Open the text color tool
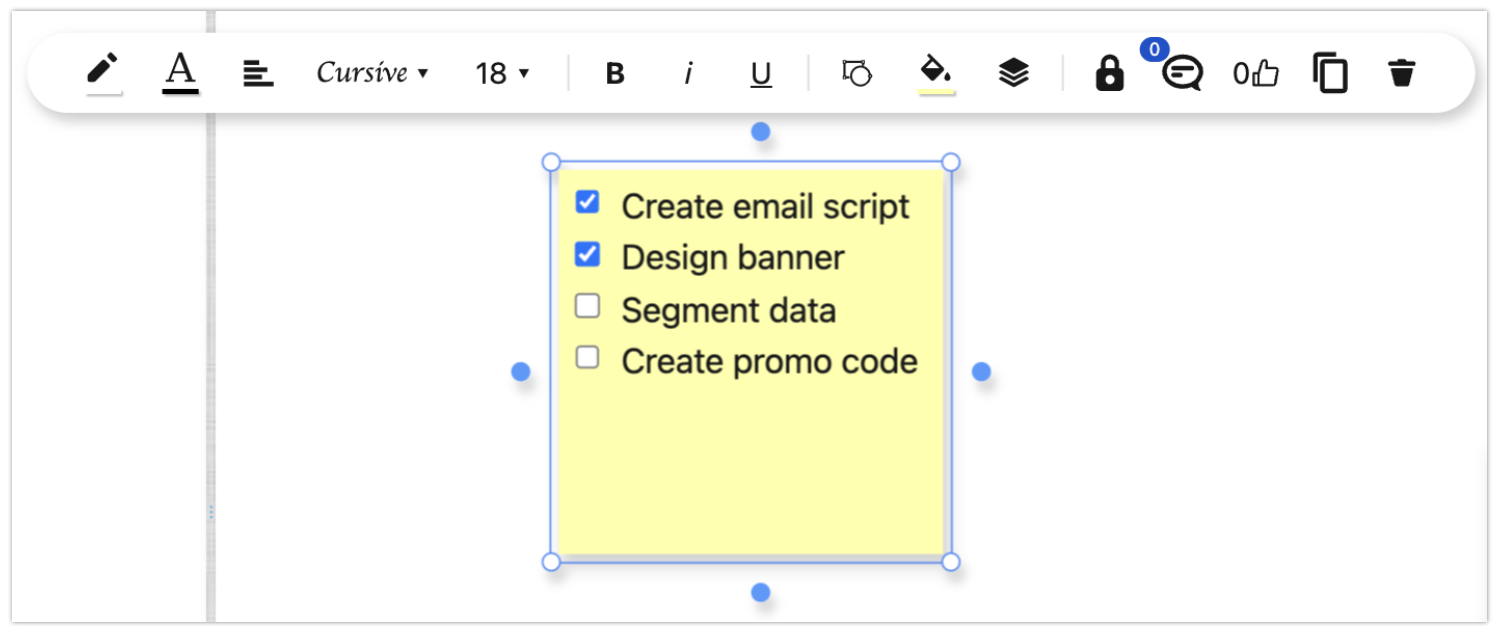1500x634 pixels. (x=180, y=72)
